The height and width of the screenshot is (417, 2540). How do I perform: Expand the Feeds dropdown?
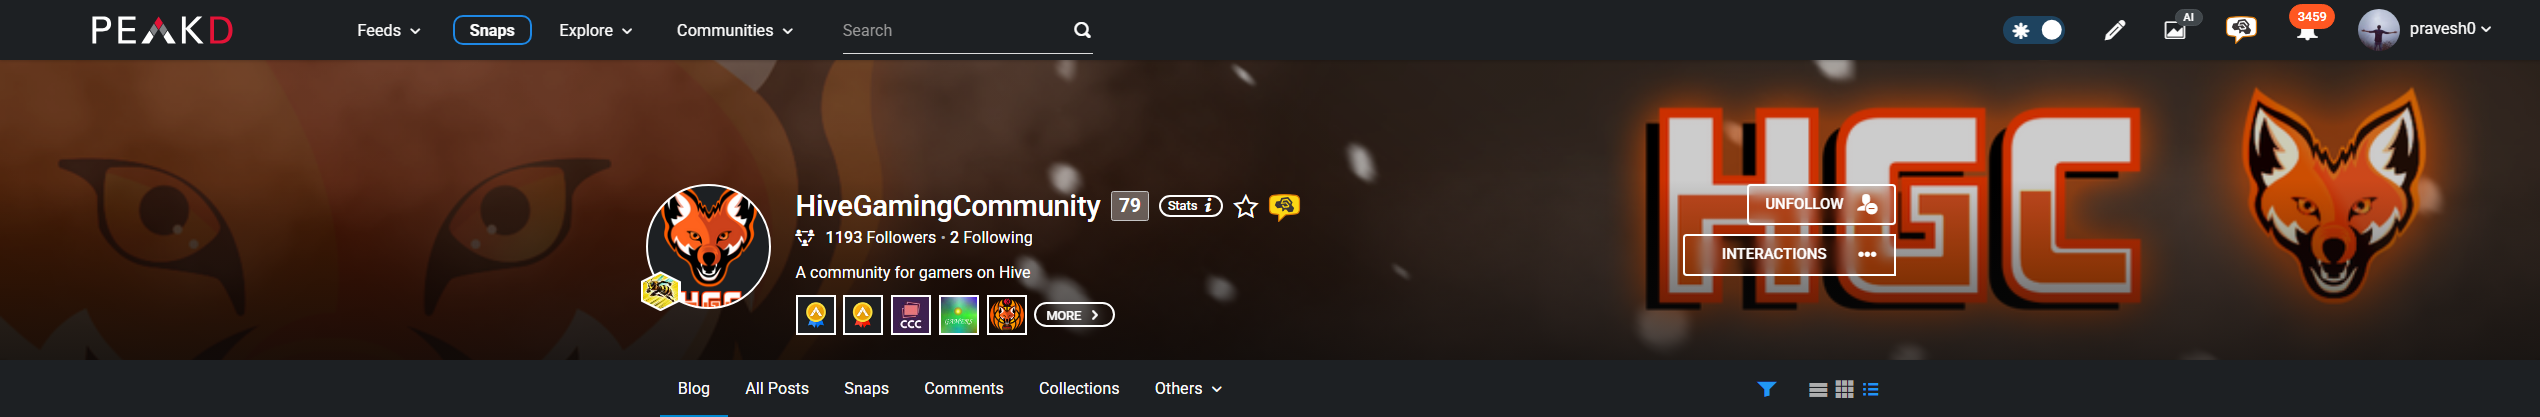click(389, 30)
